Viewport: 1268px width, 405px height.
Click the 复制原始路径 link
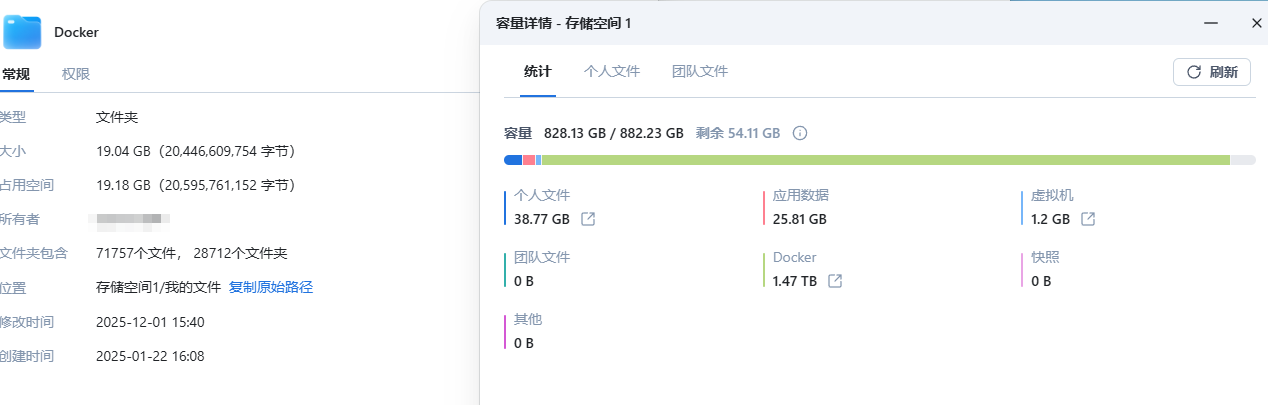click(271, 287)
